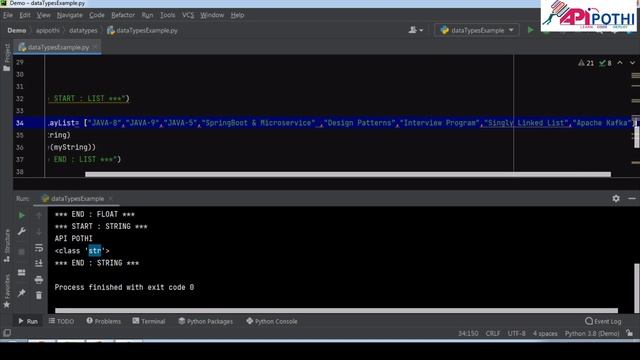Screen dimensions: 640x360
Task: Open the user account dropdown in toolbar
Action: coord(416,30)
